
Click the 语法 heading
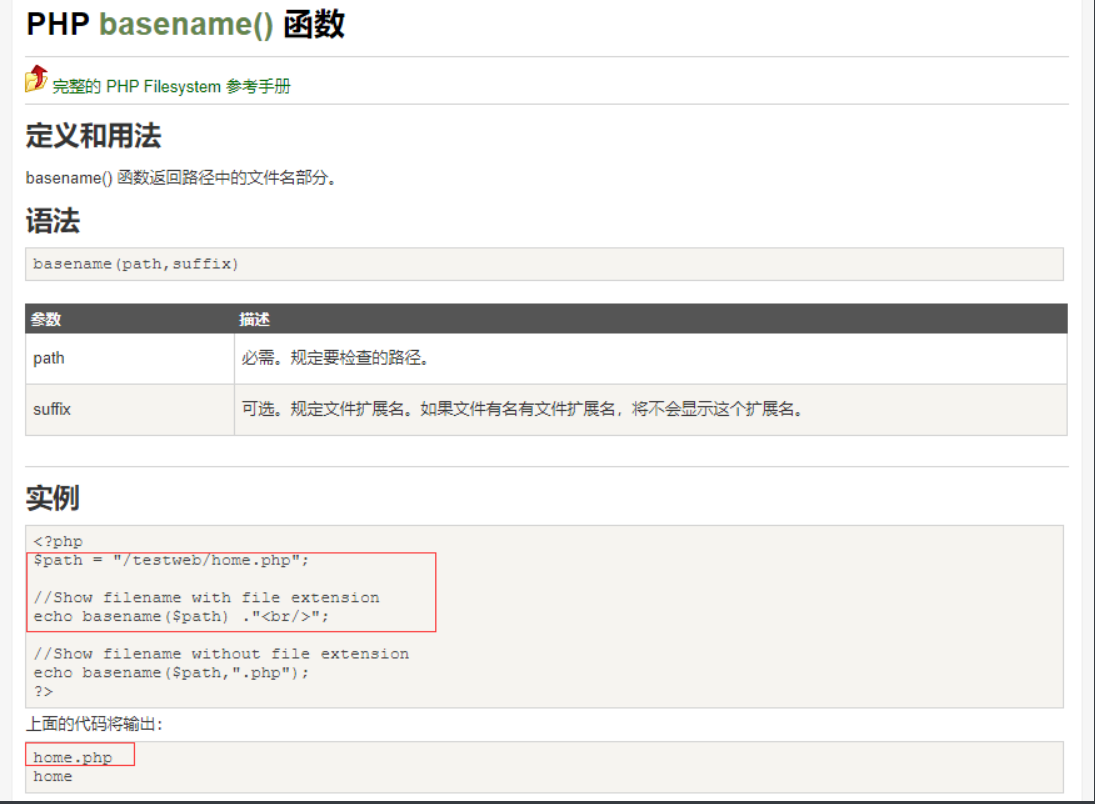(53, 221)
